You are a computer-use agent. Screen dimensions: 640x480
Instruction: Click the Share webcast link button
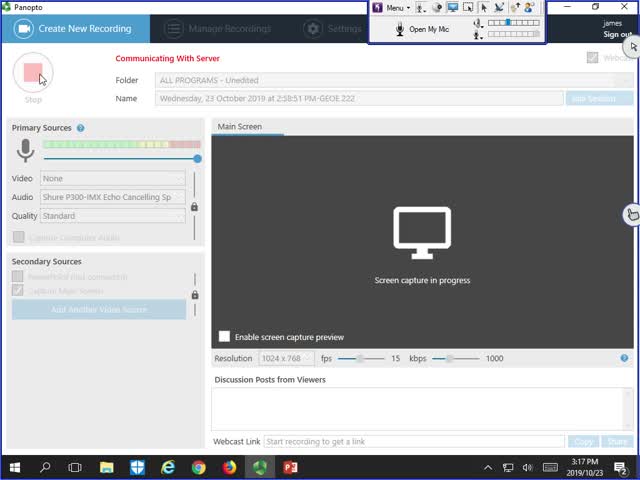(617, 441)
